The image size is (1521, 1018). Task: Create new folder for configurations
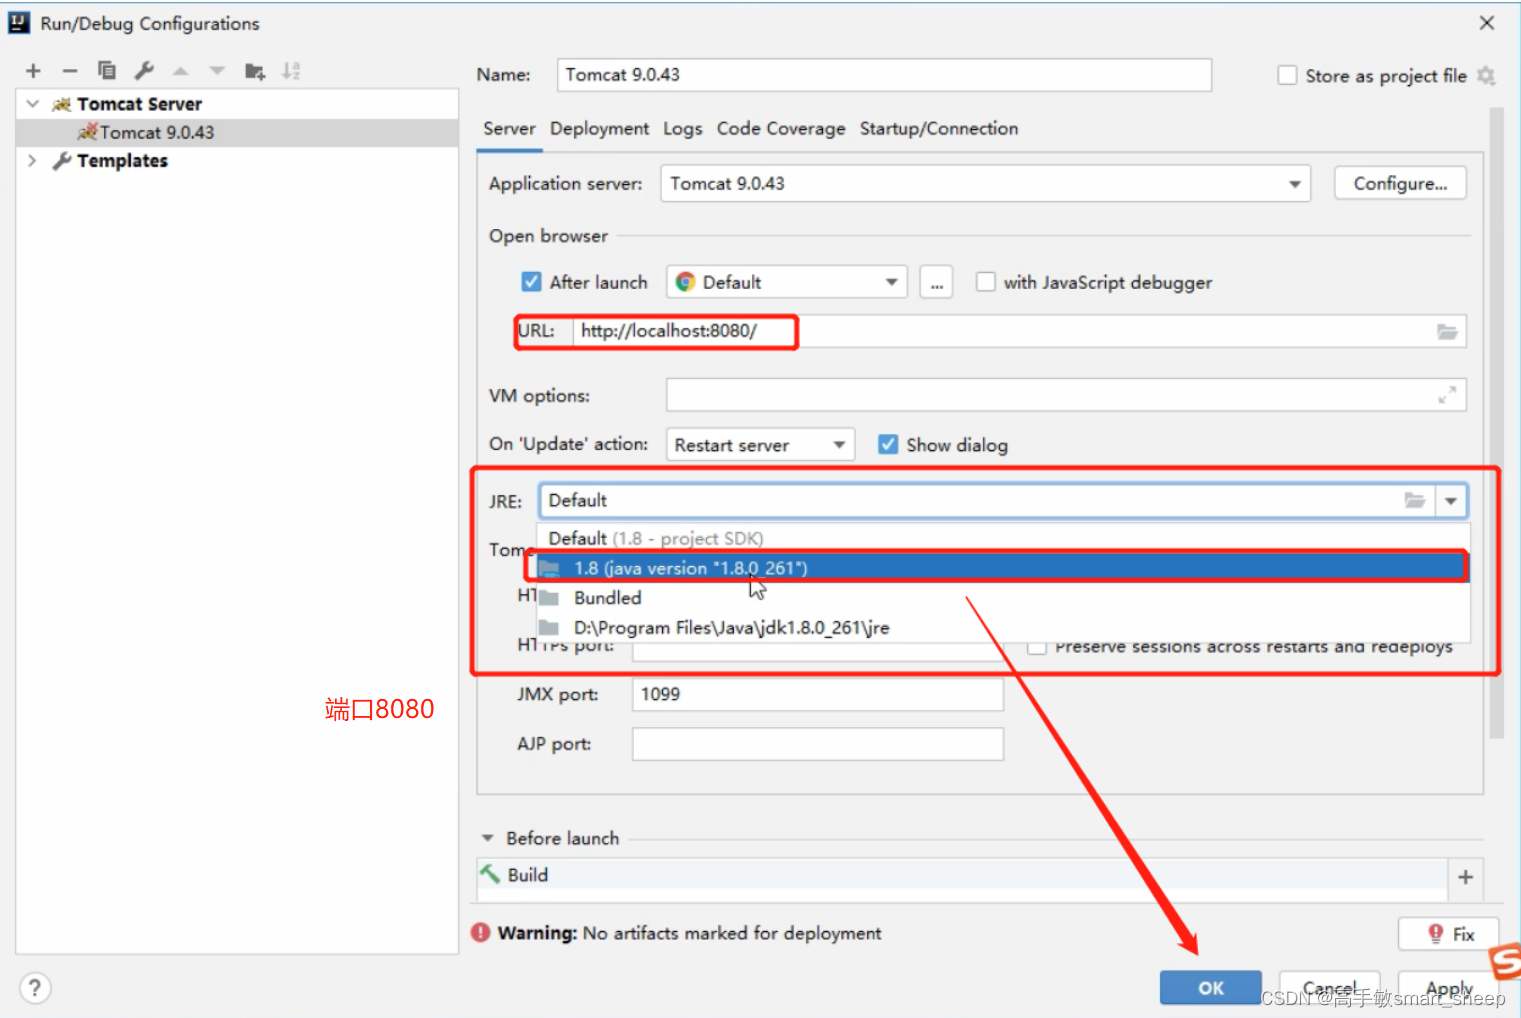coord(255,71)
